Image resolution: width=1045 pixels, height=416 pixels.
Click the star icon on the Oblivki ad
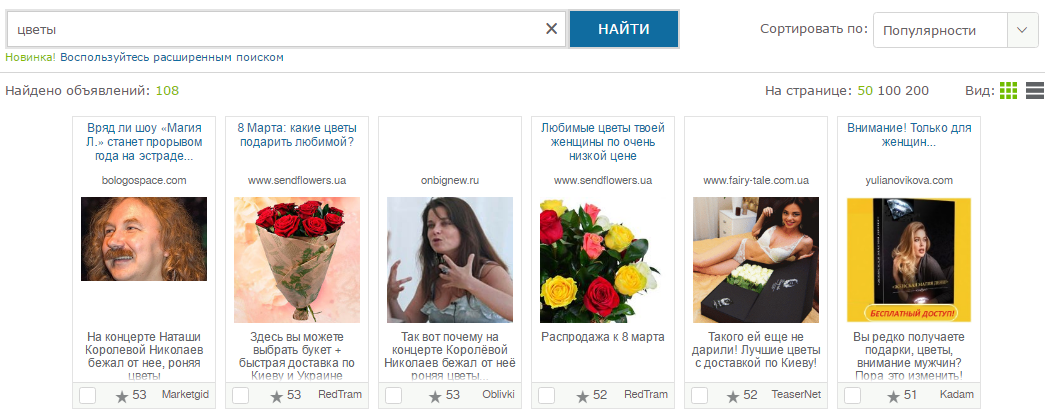[x=435, y=396]
